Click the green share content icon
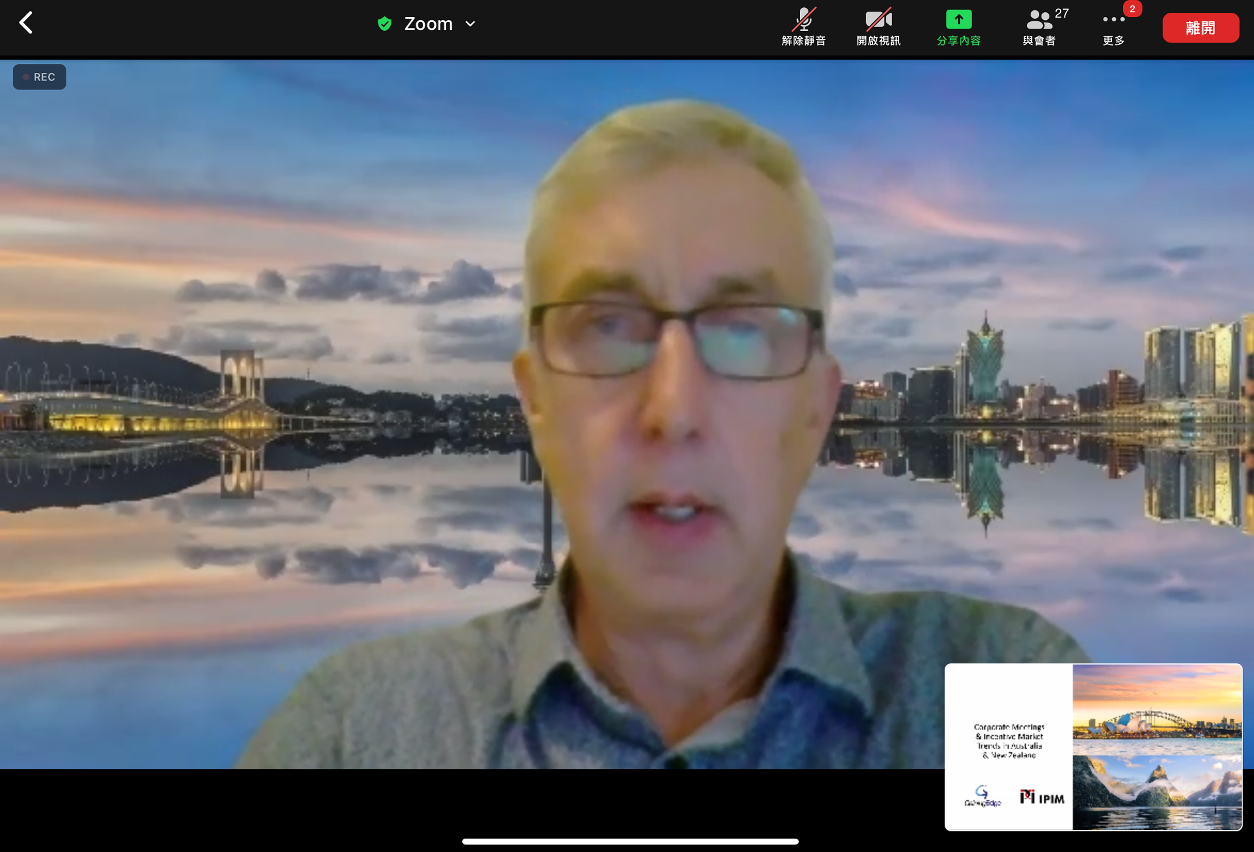Image resolution: width=1254 pixels, height=852 pixels. pos(958,19)
